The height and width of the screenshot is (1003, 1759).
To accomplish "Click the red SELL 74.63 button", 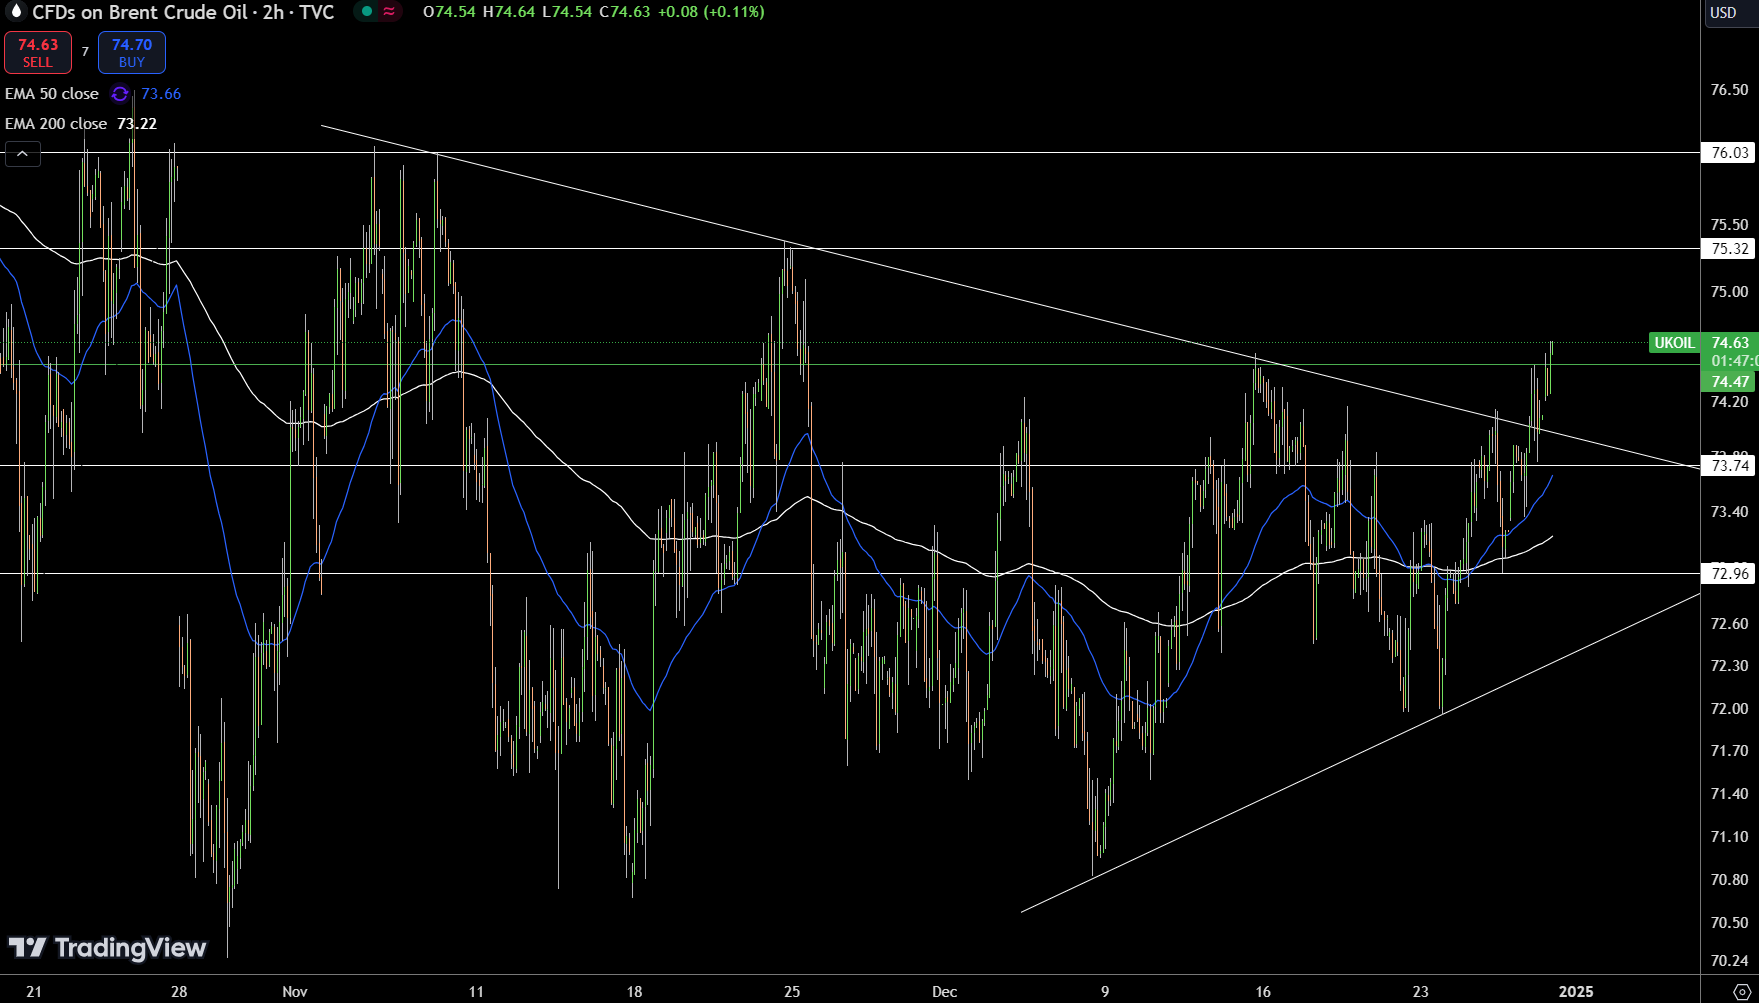I will point(38,53).
